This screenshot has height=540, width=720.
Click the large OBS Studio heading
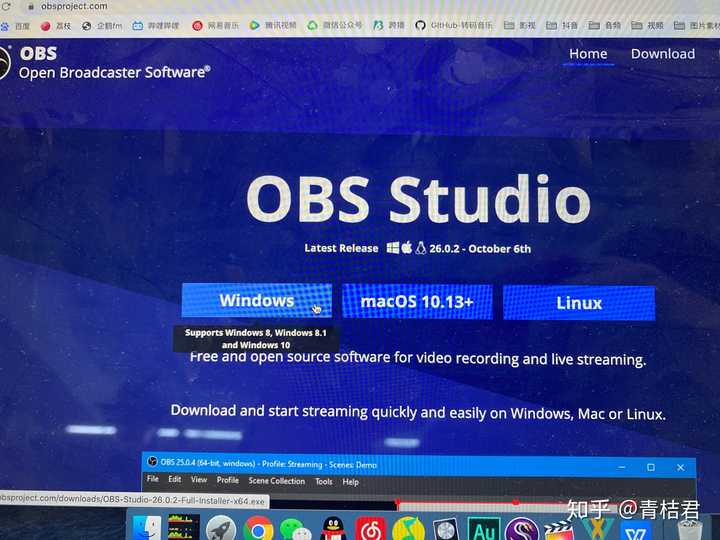pyautogui.click(x=418, y=199)
